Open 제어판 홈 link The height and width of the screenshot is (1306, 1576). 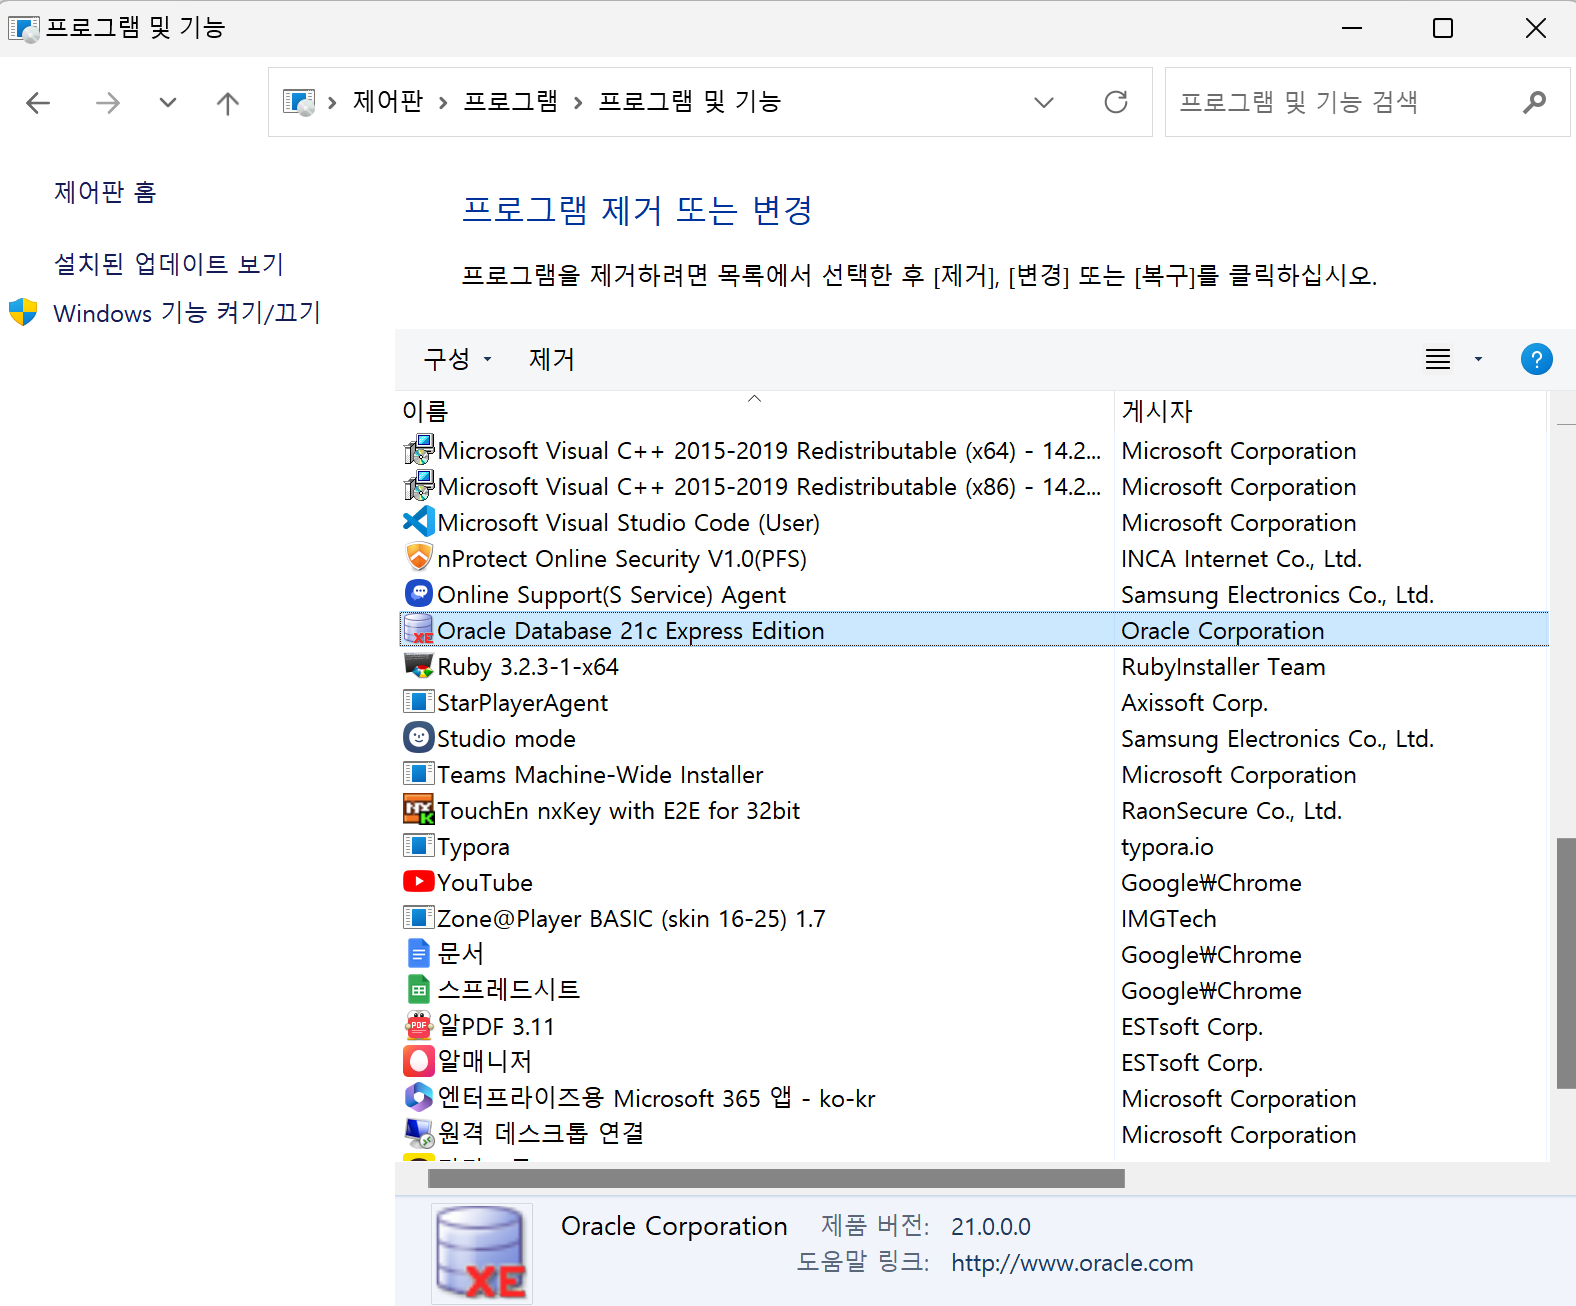[105, 192]
